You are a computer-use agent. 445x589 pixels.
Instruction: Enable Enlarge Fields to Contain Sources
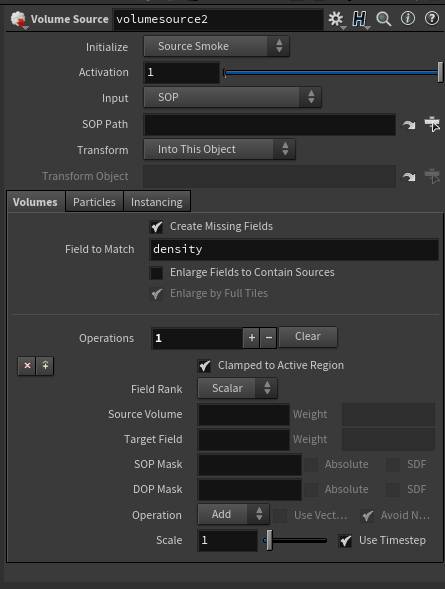pos(156,273)
